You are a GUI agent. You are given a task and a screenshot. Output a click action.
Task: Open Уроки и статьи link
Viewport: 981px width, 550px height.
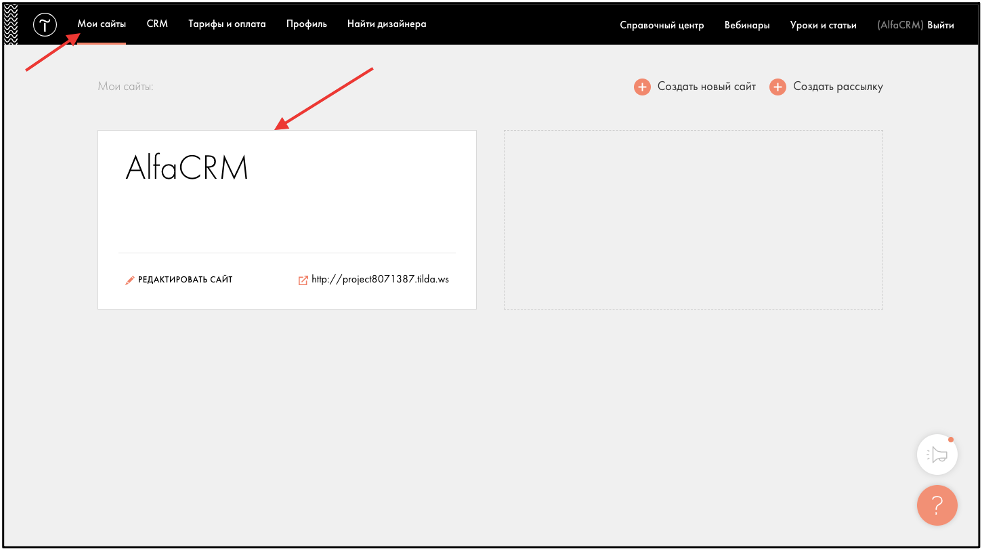823,25
